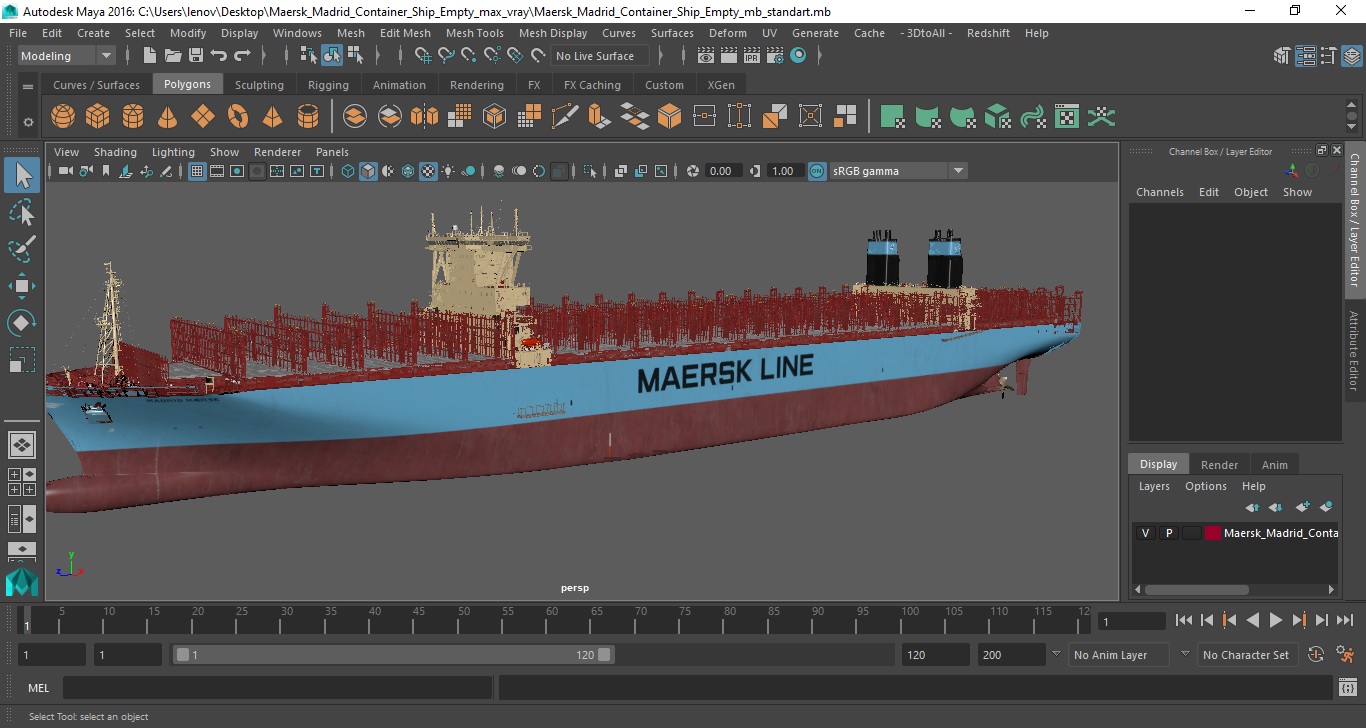Open render settings clapperboard gear icon
1366x728 pixels.
tap(775, 56)
